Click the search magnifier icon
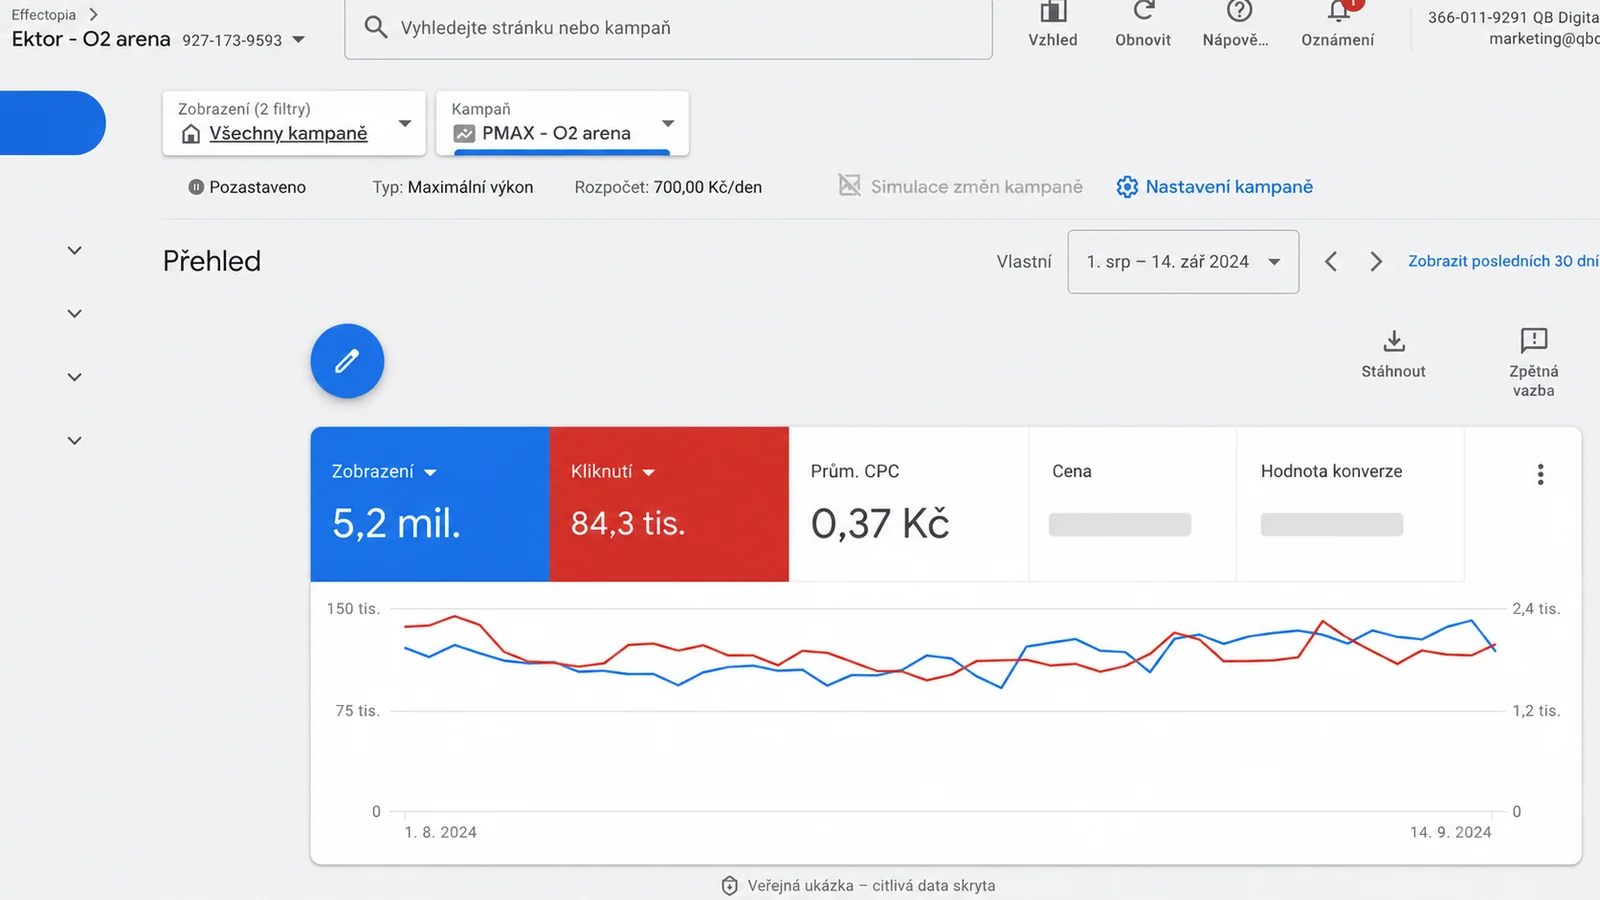This screenshot has width=1600, height=900. click(x=376, y=27)
